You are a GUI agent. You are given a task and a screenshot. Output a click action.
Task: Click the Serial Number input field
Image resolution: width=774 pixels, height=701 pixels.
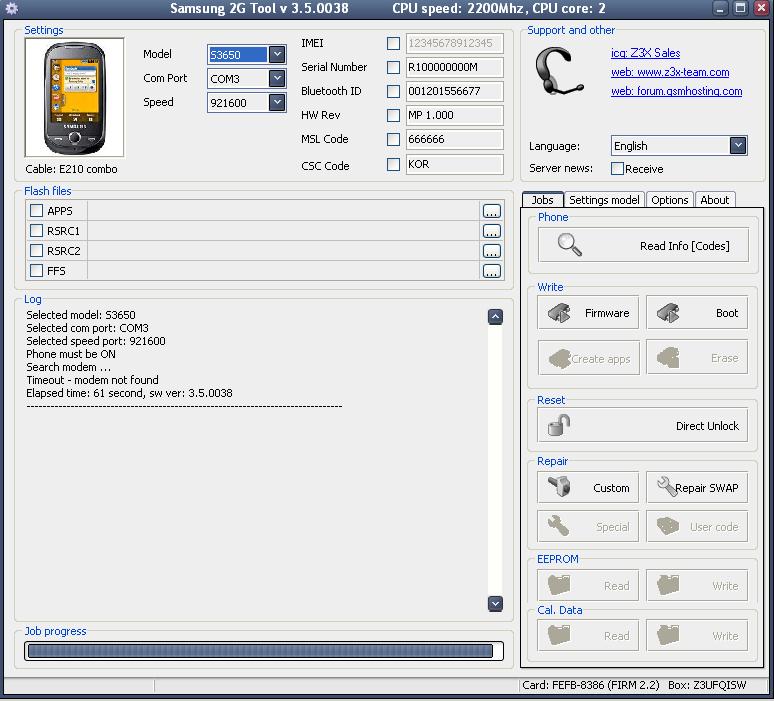[x=454, y=67]
